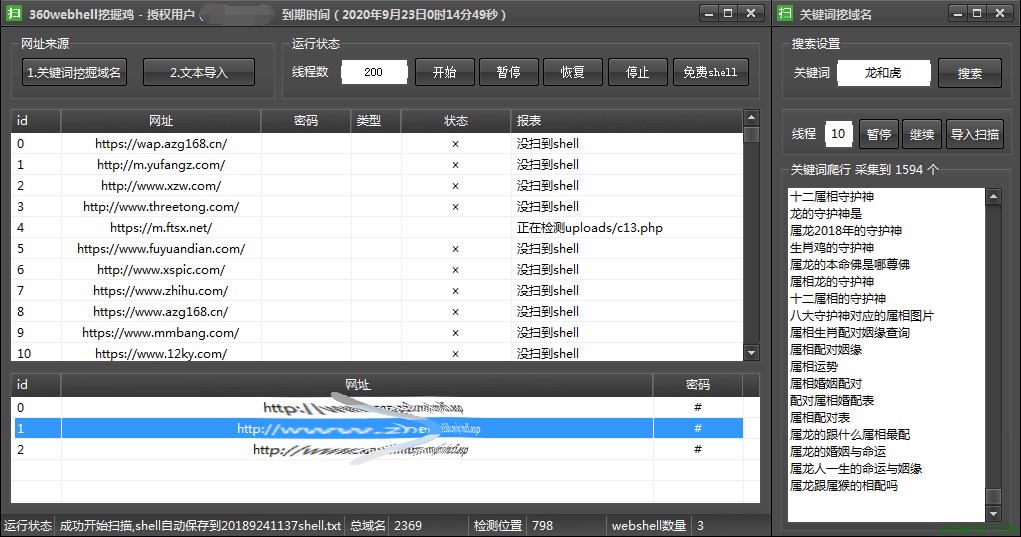Select keyword 属龙跟属猴的相配吗

pos(843,486)
